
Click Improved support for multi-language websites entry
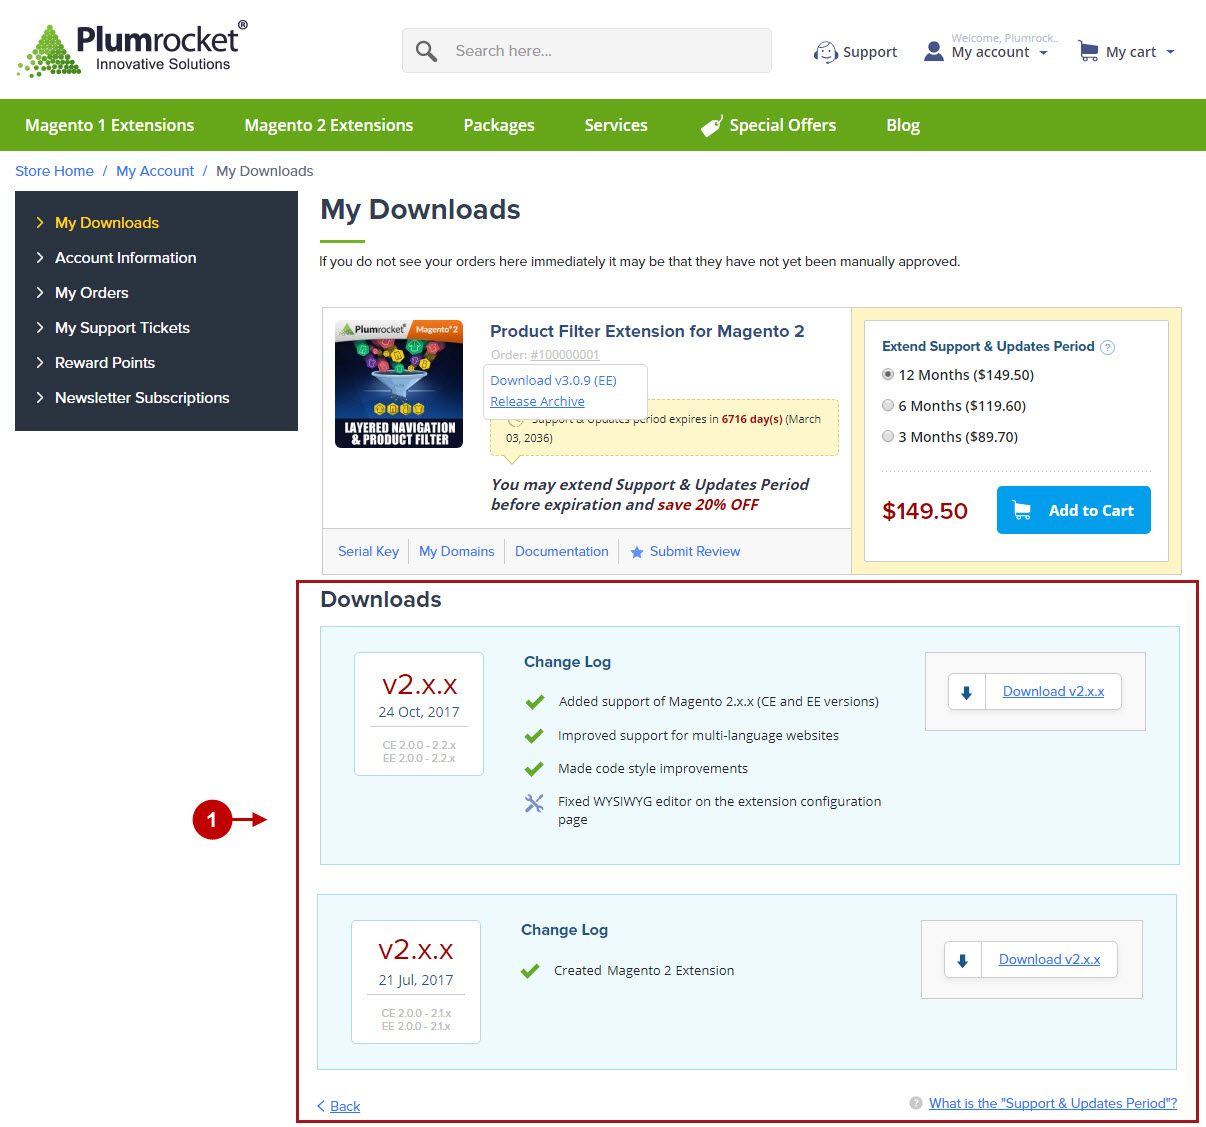pyautogui.click(x=699, y=736)
